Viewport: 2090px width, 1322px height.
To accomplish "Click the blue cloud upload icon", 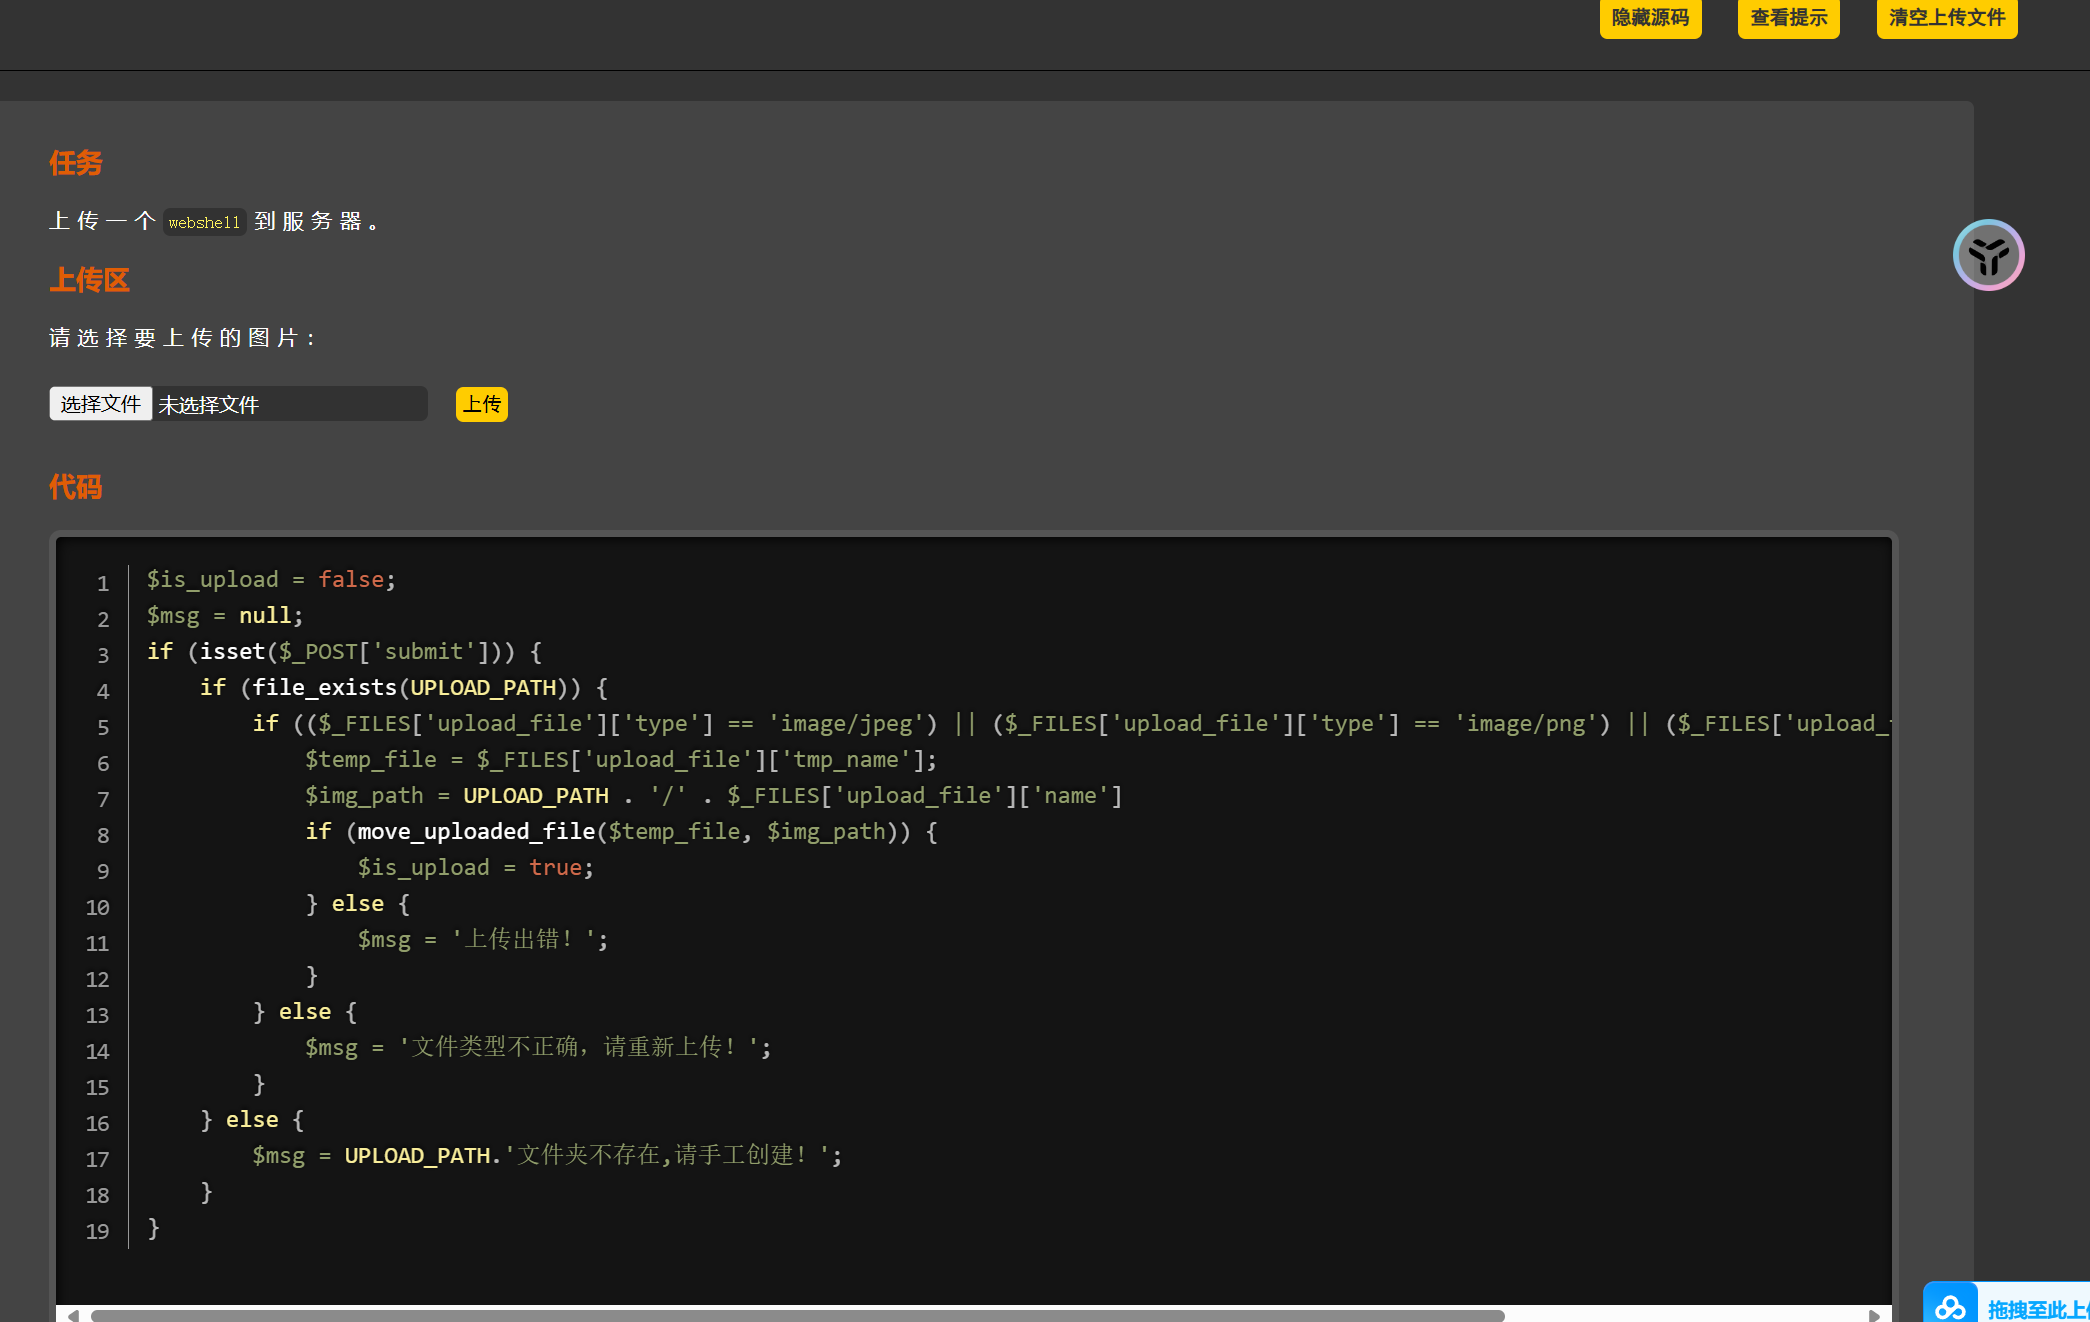I will [x=1950, y=1305].
